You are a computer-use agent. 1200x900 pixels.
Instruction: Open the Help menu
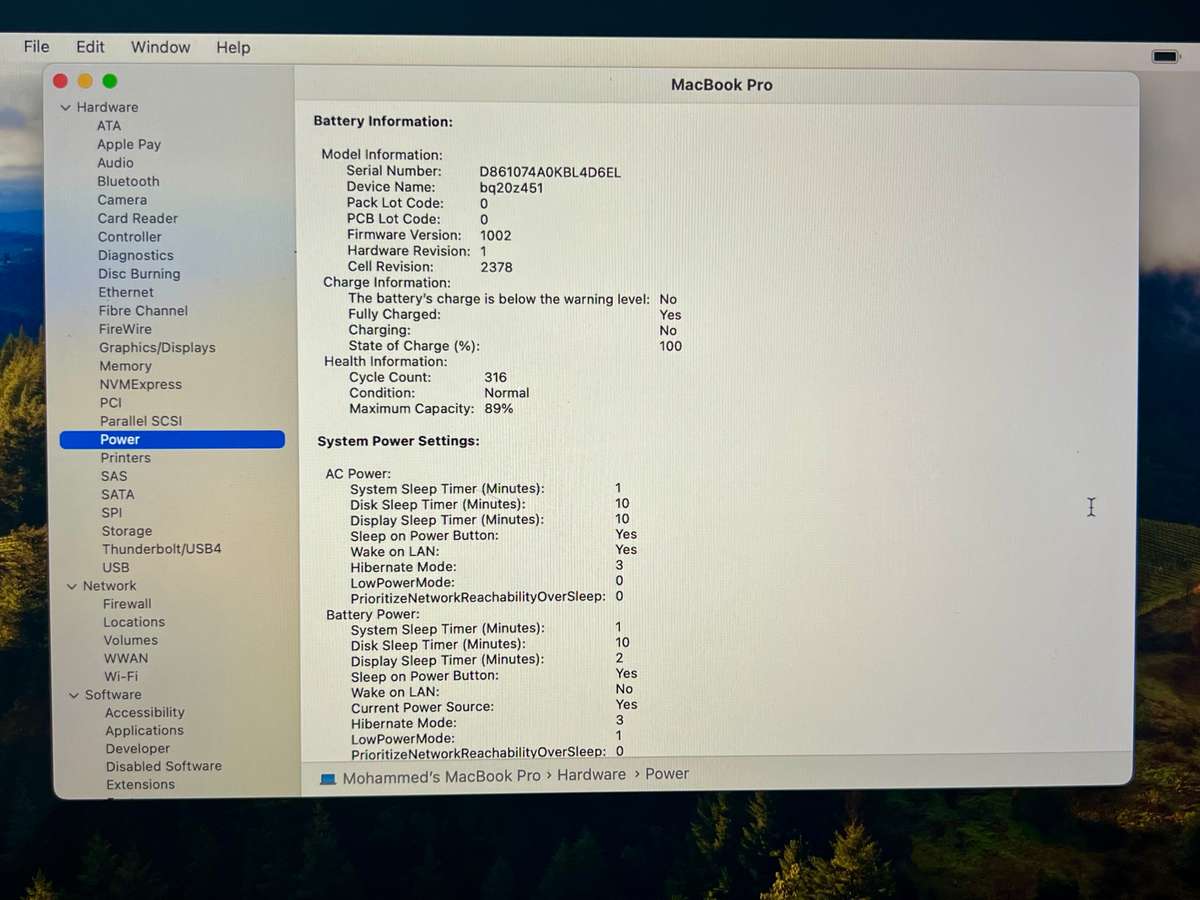point(233,47)
